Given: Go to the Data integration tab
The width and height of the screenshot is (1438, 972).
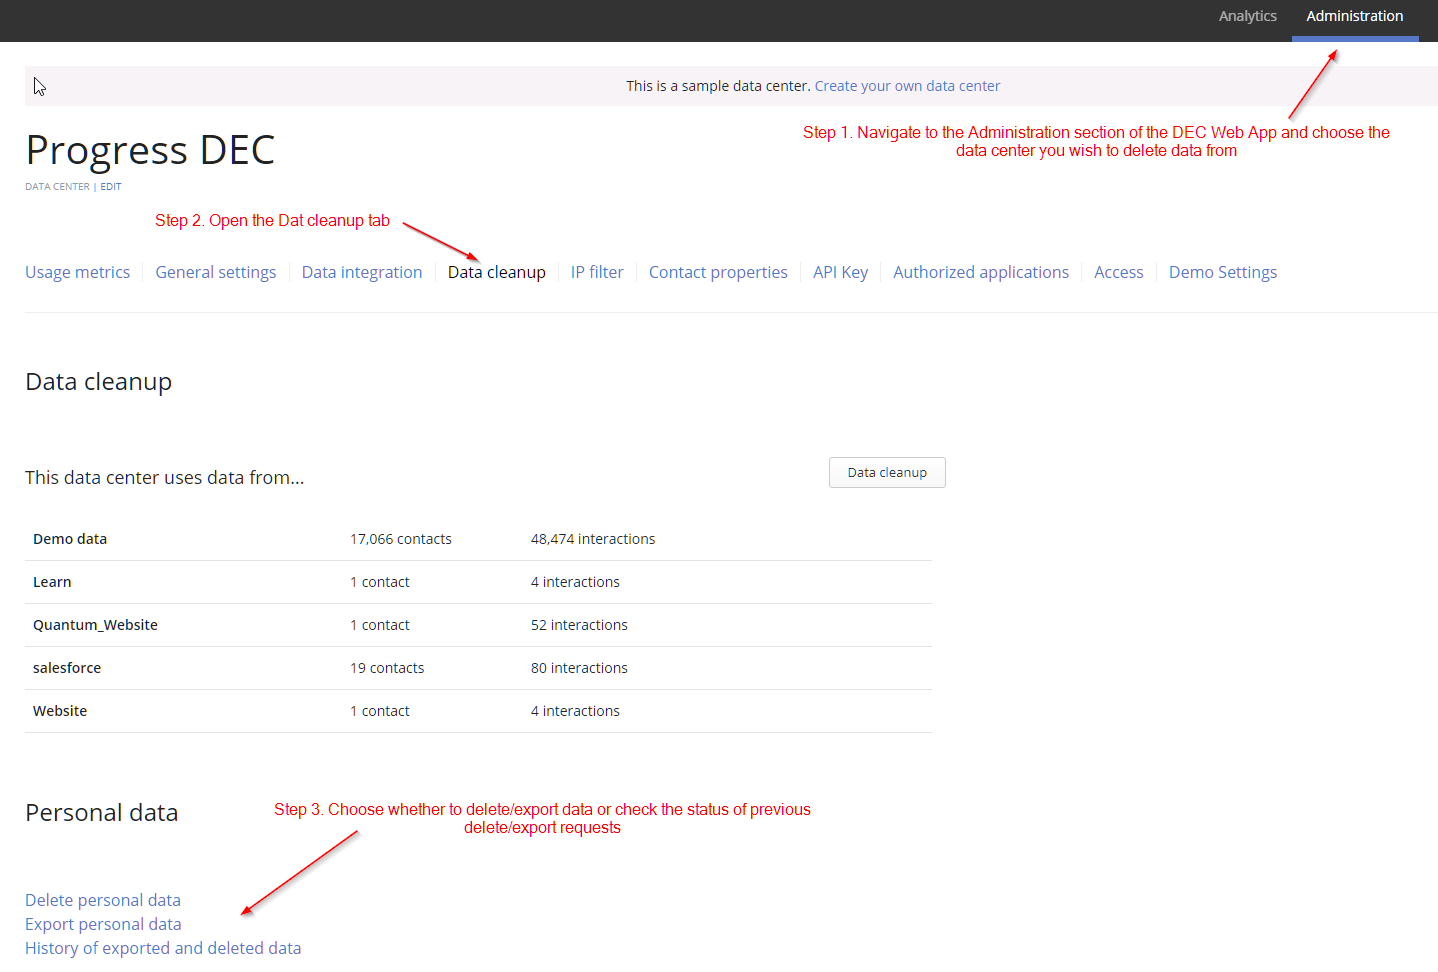Looking at the screenshot, I should click(362, 272).
